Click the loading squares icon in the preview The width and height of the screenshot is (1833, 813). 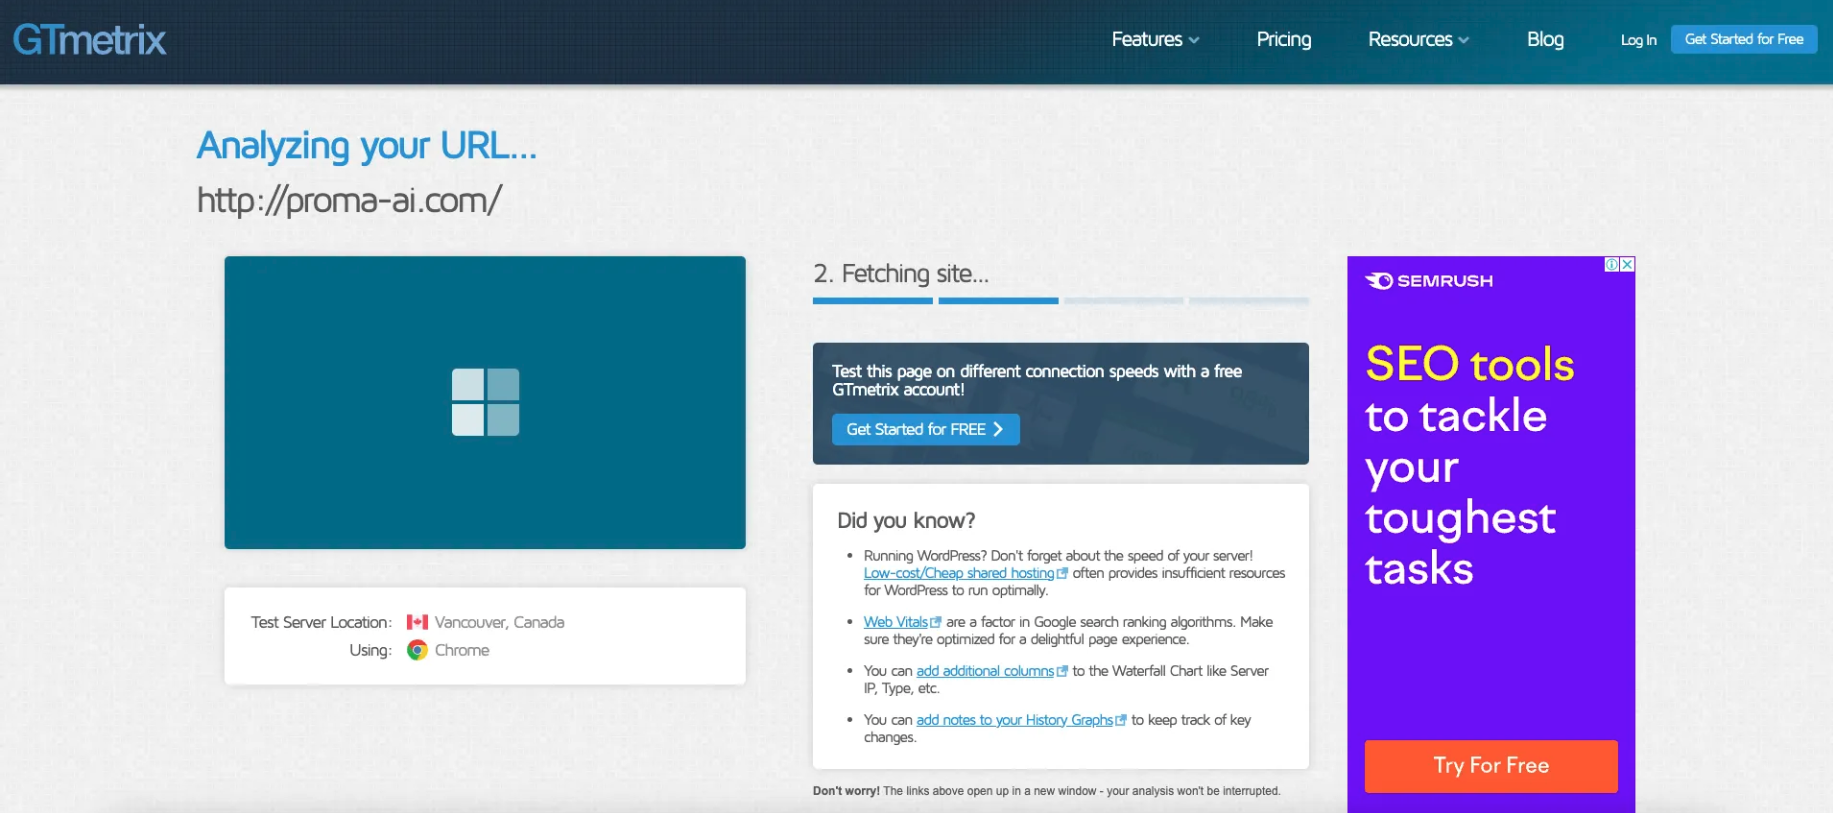[485, 402]
